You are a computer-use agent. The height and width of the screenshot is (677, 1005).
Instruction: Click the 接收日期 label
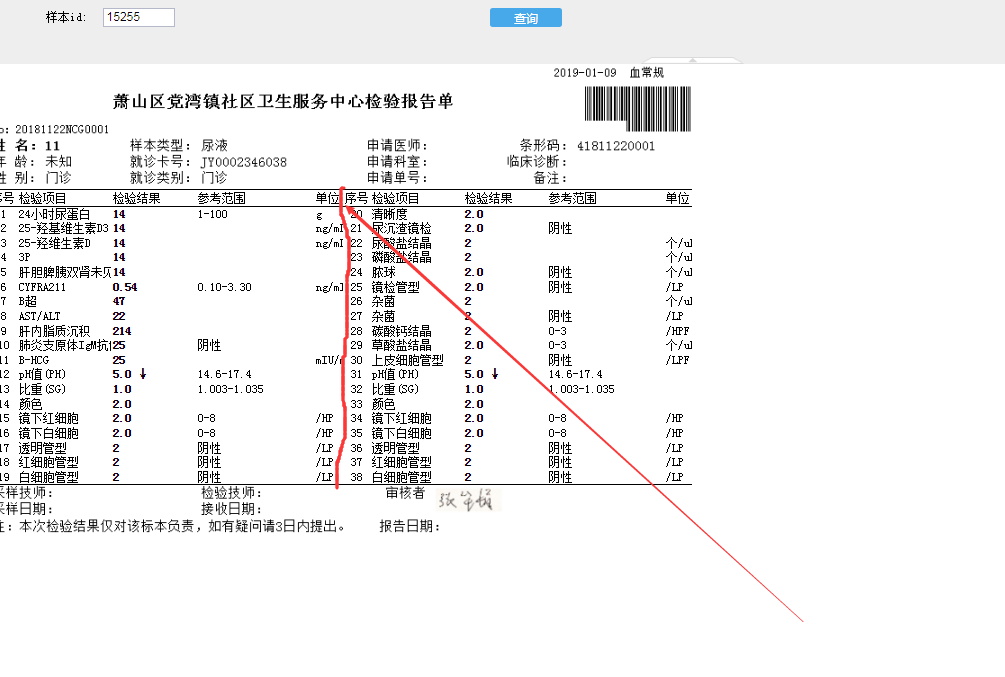[x=231, y=509]
